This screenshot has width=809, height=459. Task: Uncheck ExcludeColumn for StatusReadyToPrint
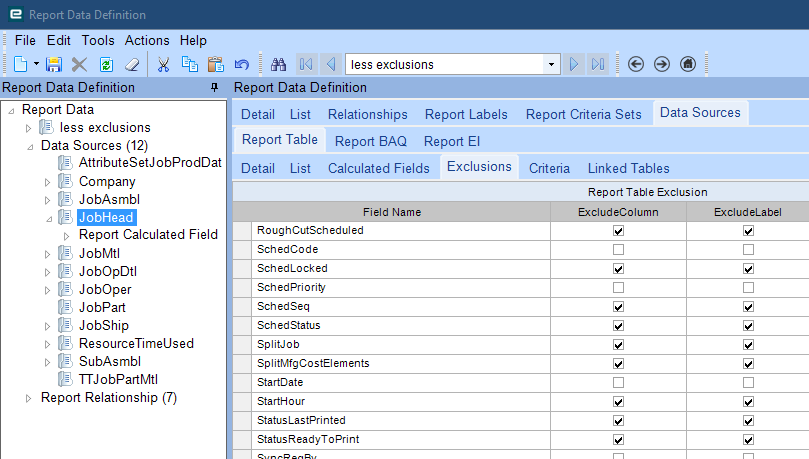point(618,440)
